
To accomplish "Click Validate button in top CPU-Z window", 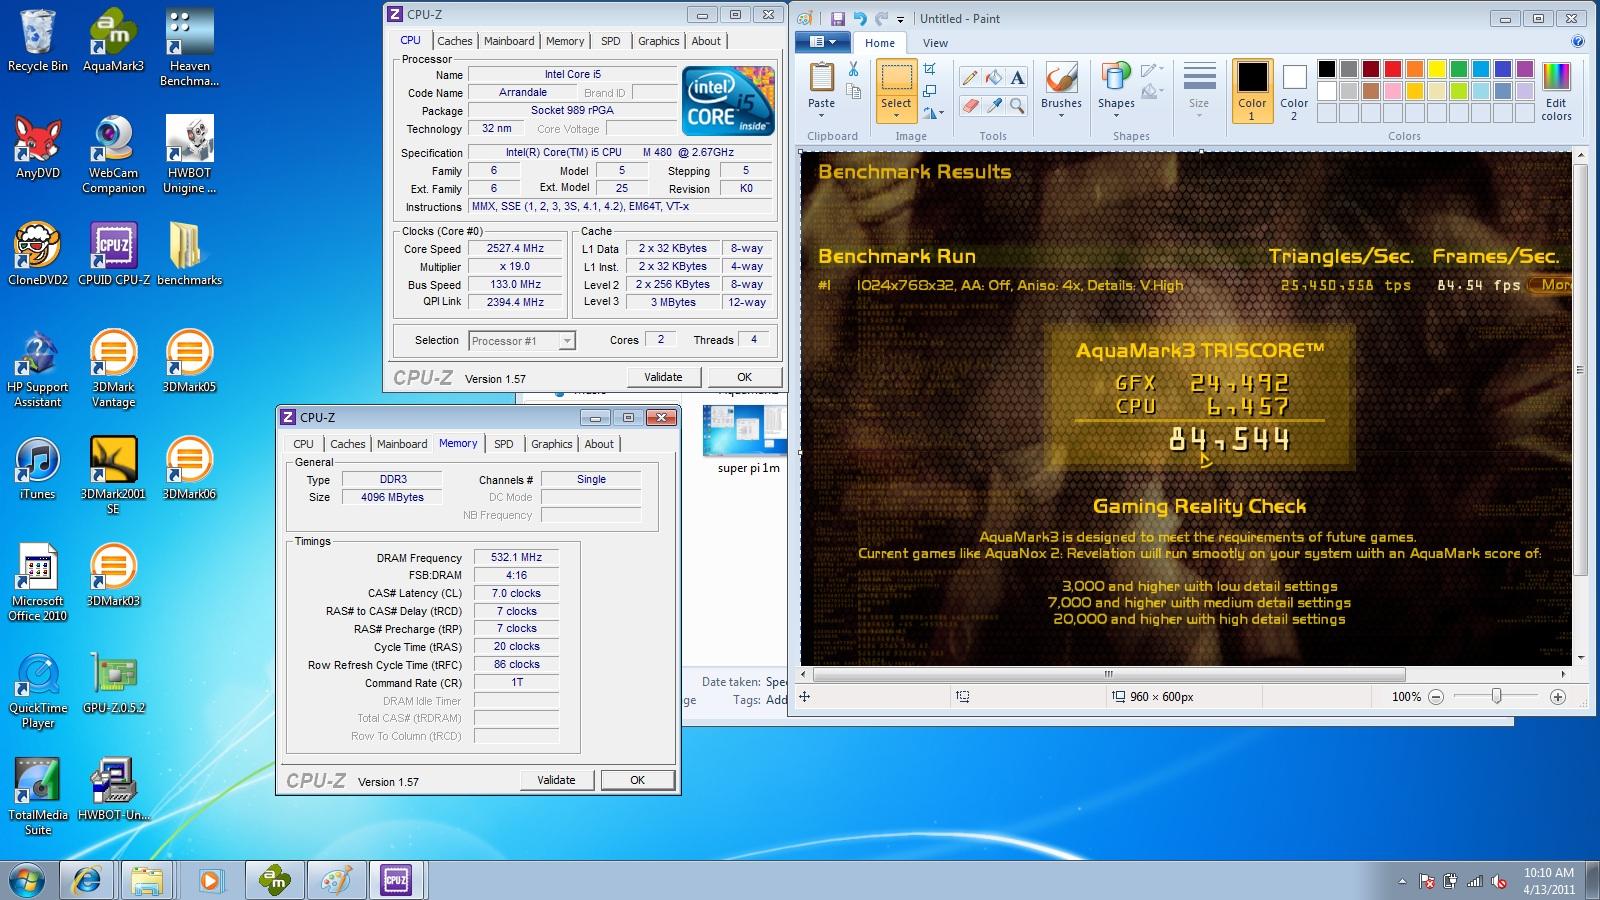I will (663, 377).
